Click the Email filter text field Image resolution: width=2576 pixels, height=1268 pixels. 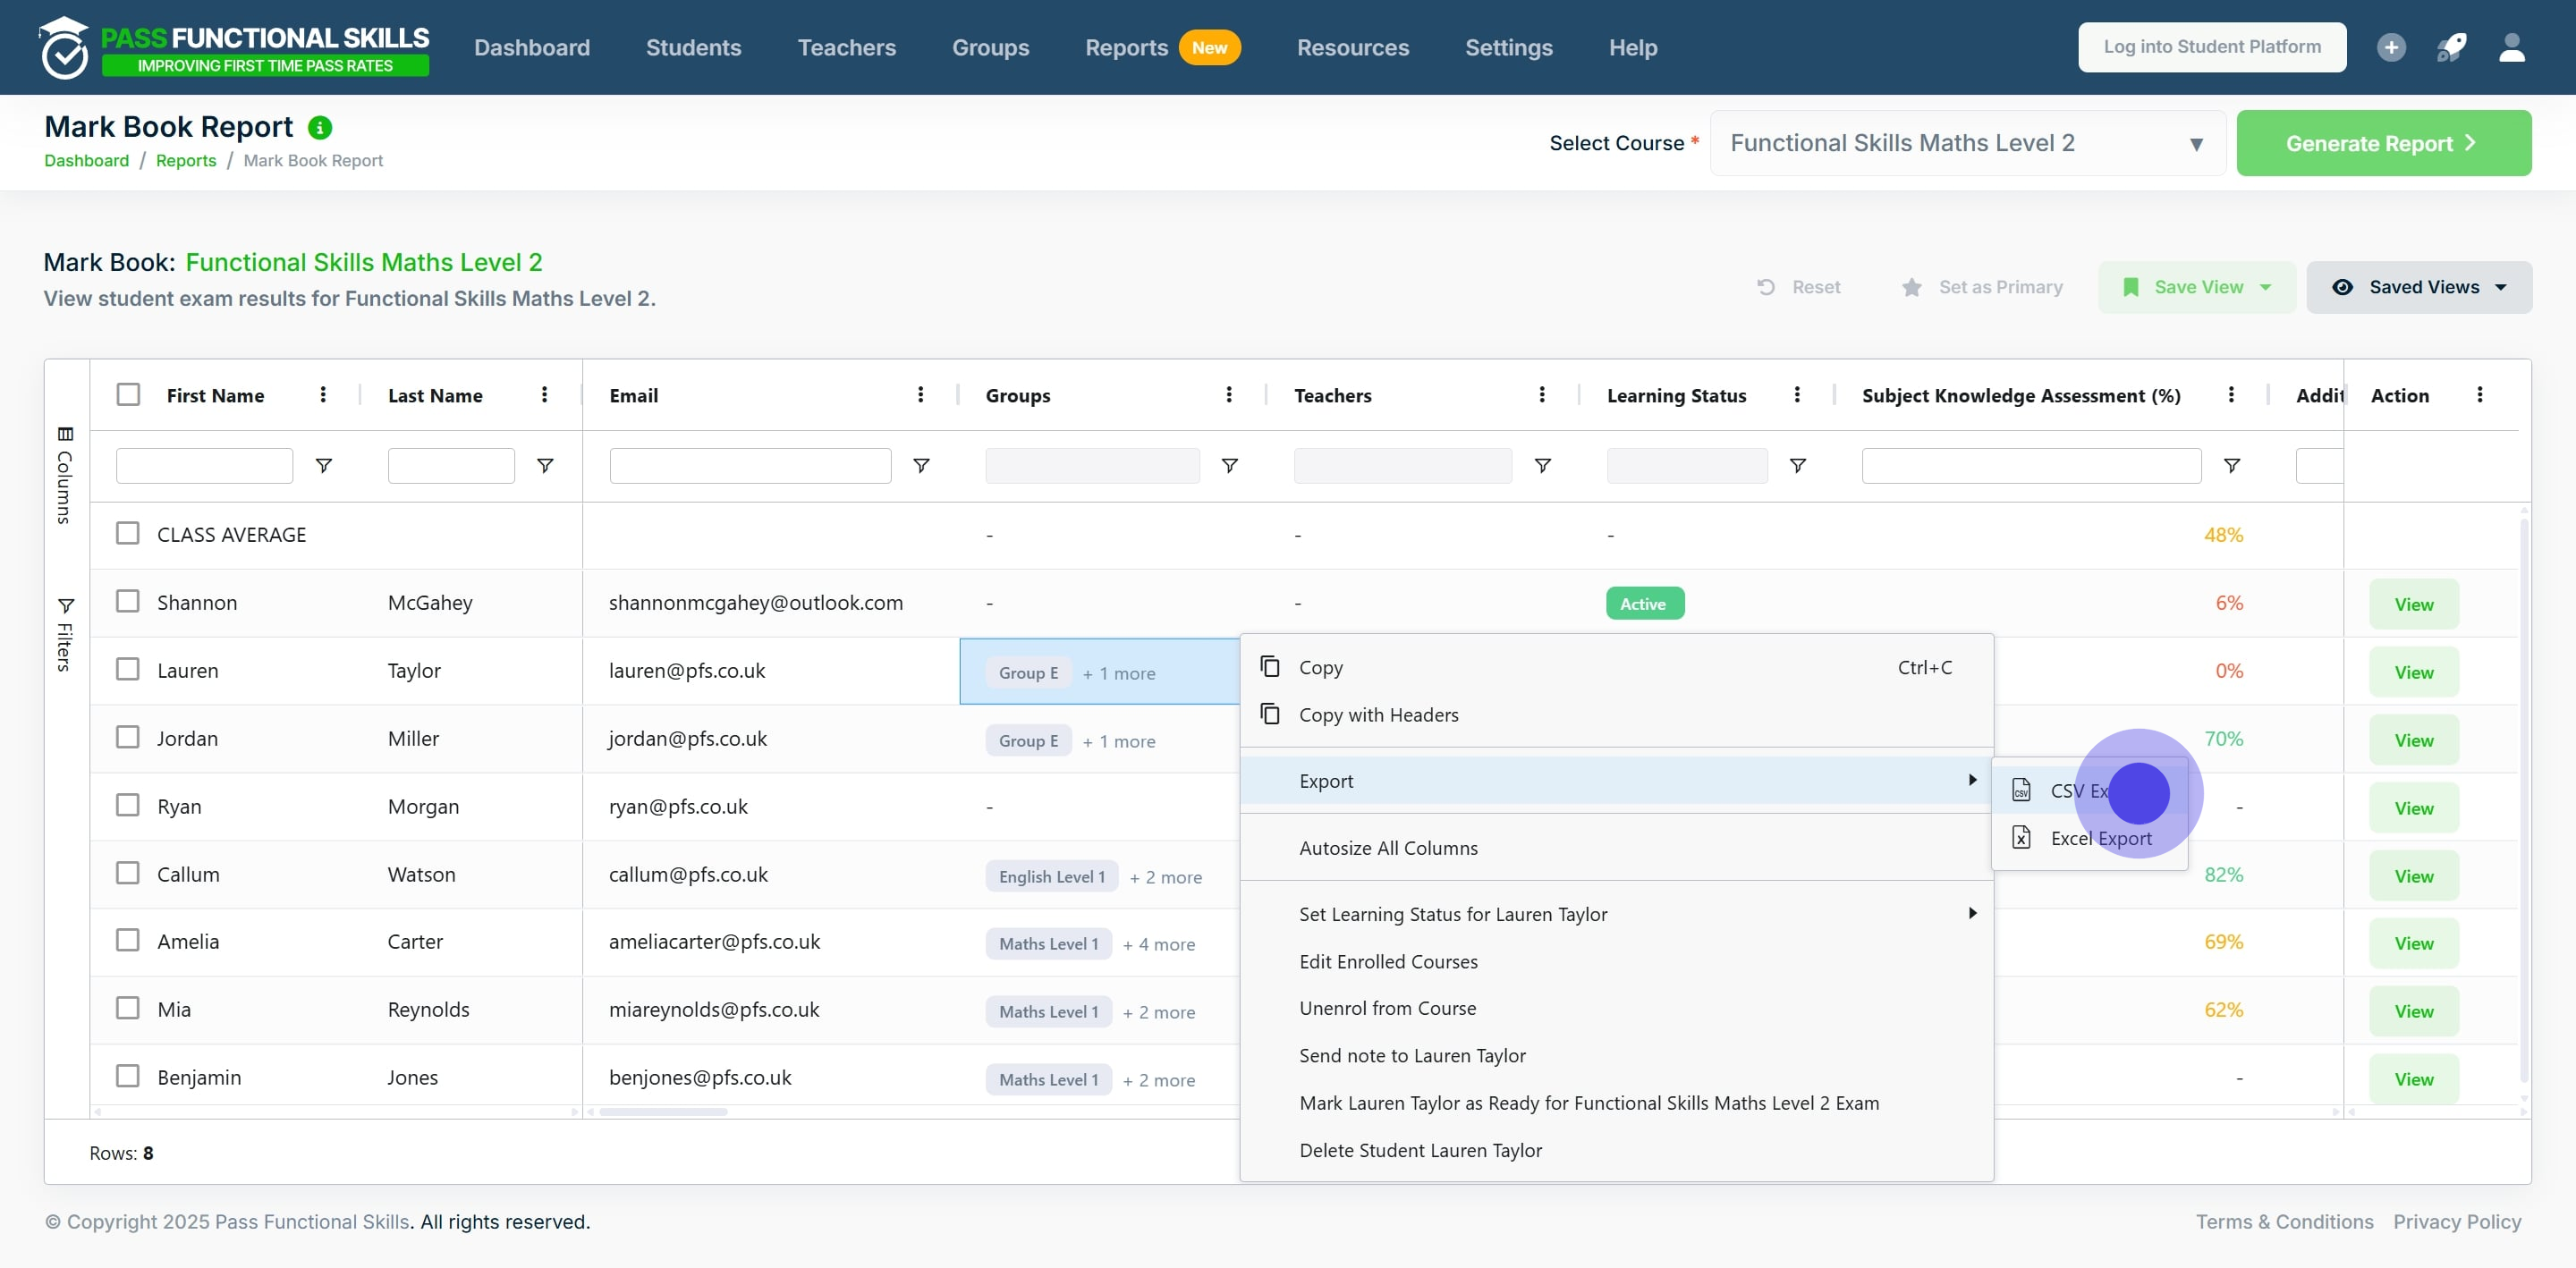750,466
